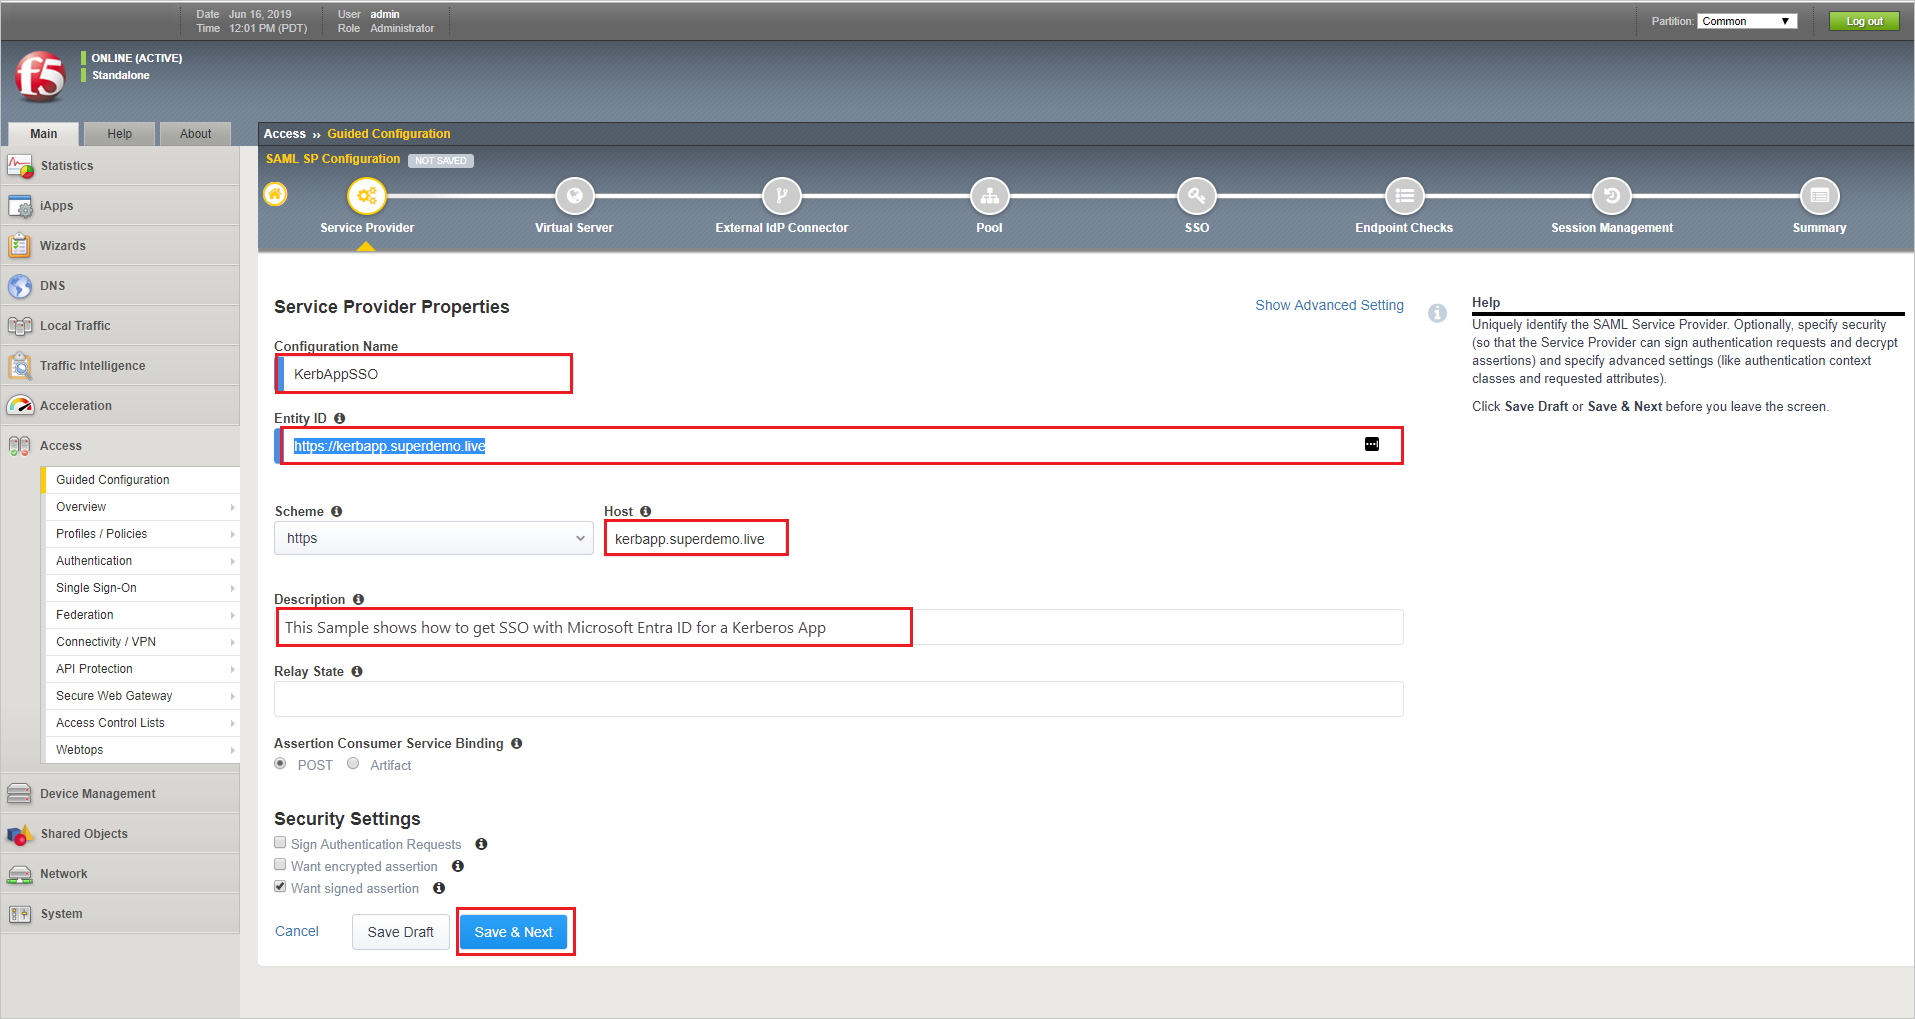Click the Cancel link
Viewport: 1915px width, 1019px height.
pos(297,931)
